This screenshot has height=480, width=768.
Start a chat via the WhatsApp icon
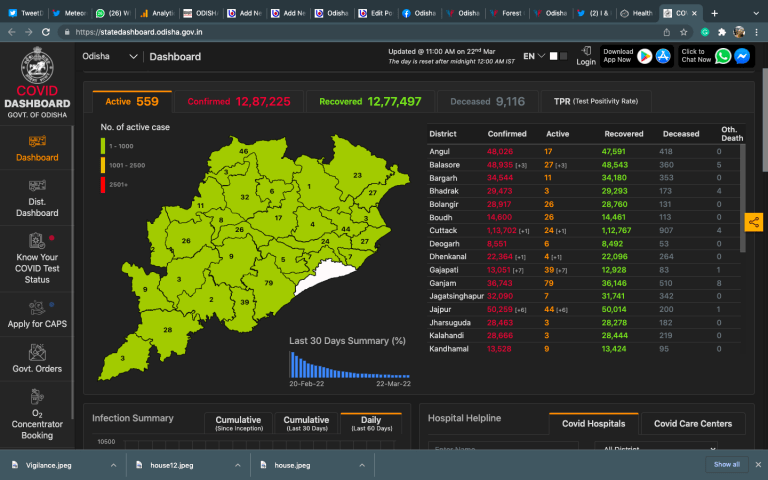point(723,57)
